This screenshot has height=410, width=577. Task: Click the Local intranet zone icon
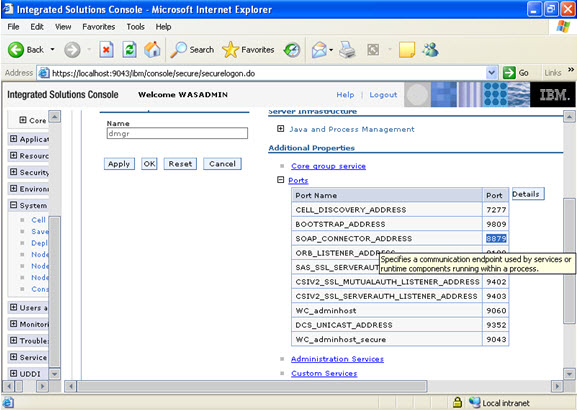tap(475, 402)
